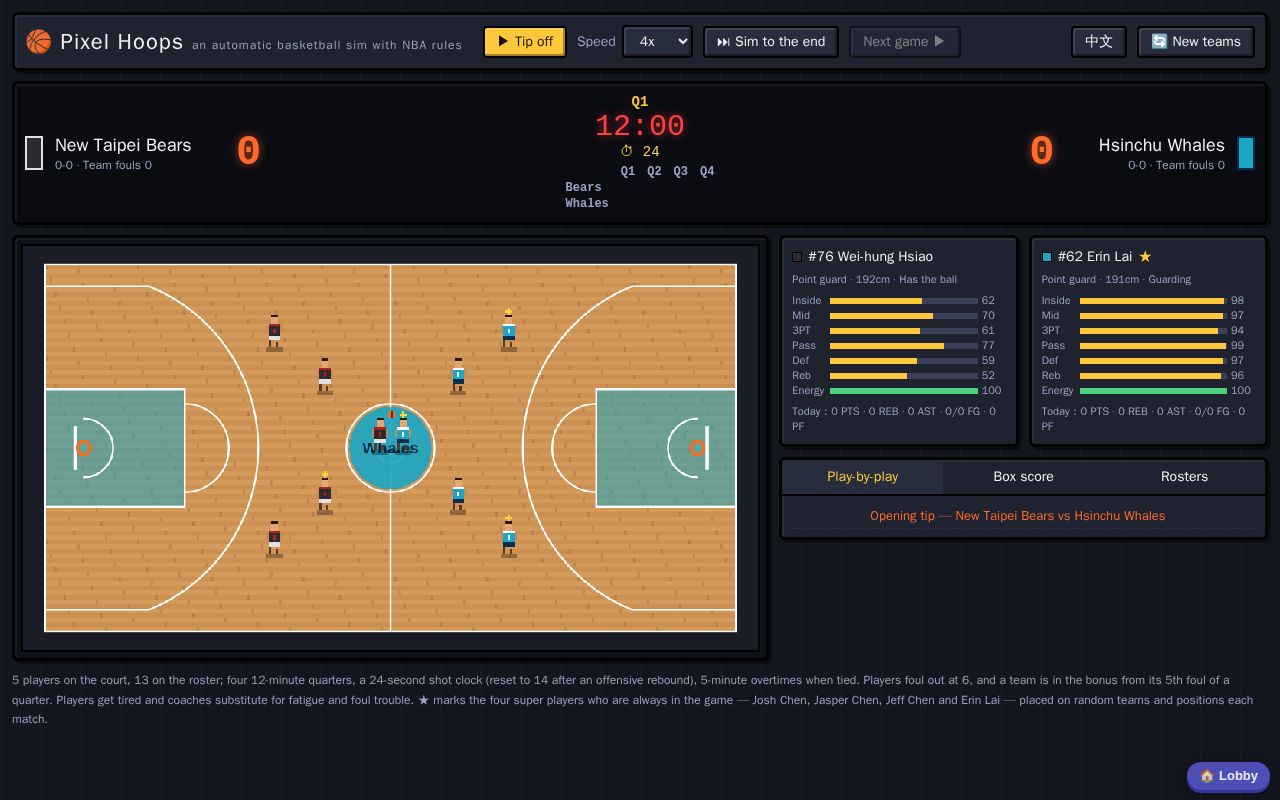Click Erin Lai's Energy bar

(x=1153, y=391)
